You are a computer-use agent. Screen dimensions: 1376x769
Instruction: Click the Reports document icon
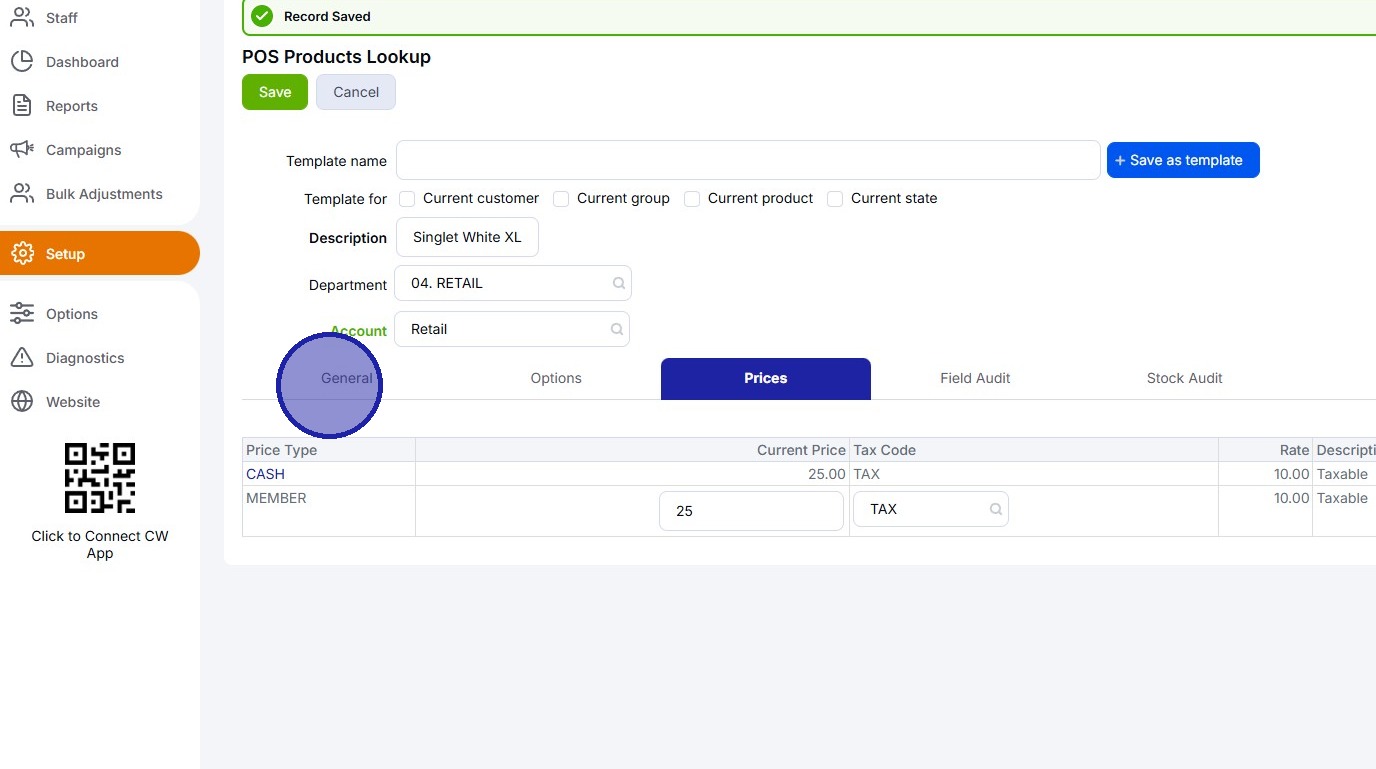pyautogui.click(x=22, y=105)
